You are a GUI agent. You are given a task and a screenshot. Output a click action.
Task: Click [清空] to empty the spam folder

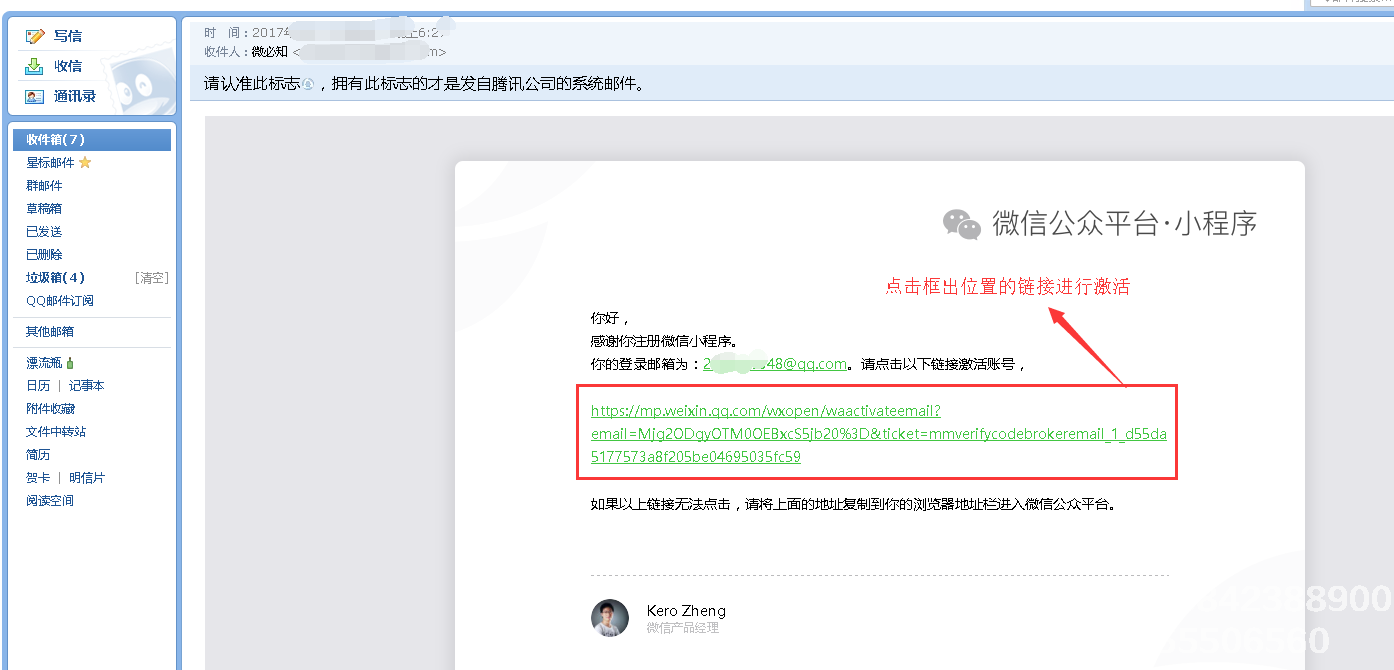(151, 278)
